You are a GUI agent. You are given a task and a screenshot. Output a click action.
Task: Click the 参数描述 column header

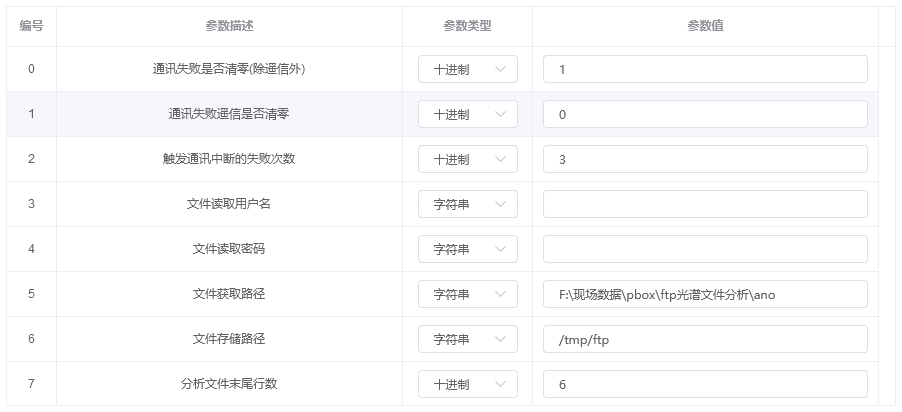pyautogui.click(x=229, y=26)
